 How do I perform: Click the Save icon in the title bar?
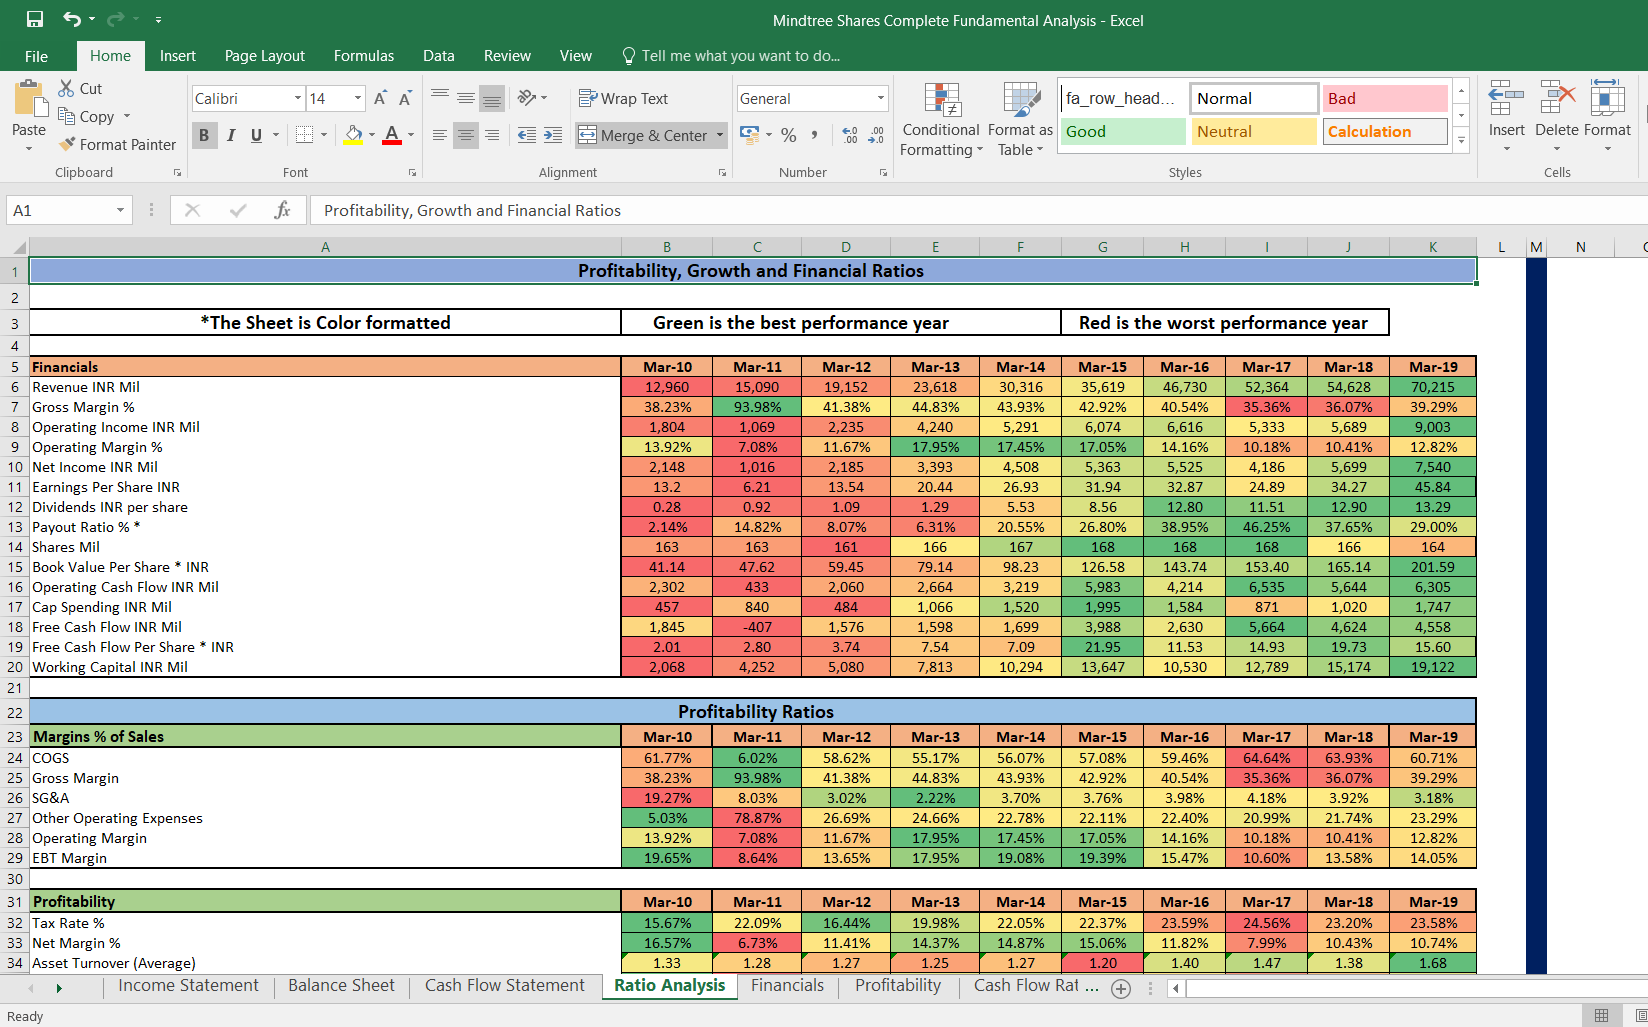[x=35, y=19]
